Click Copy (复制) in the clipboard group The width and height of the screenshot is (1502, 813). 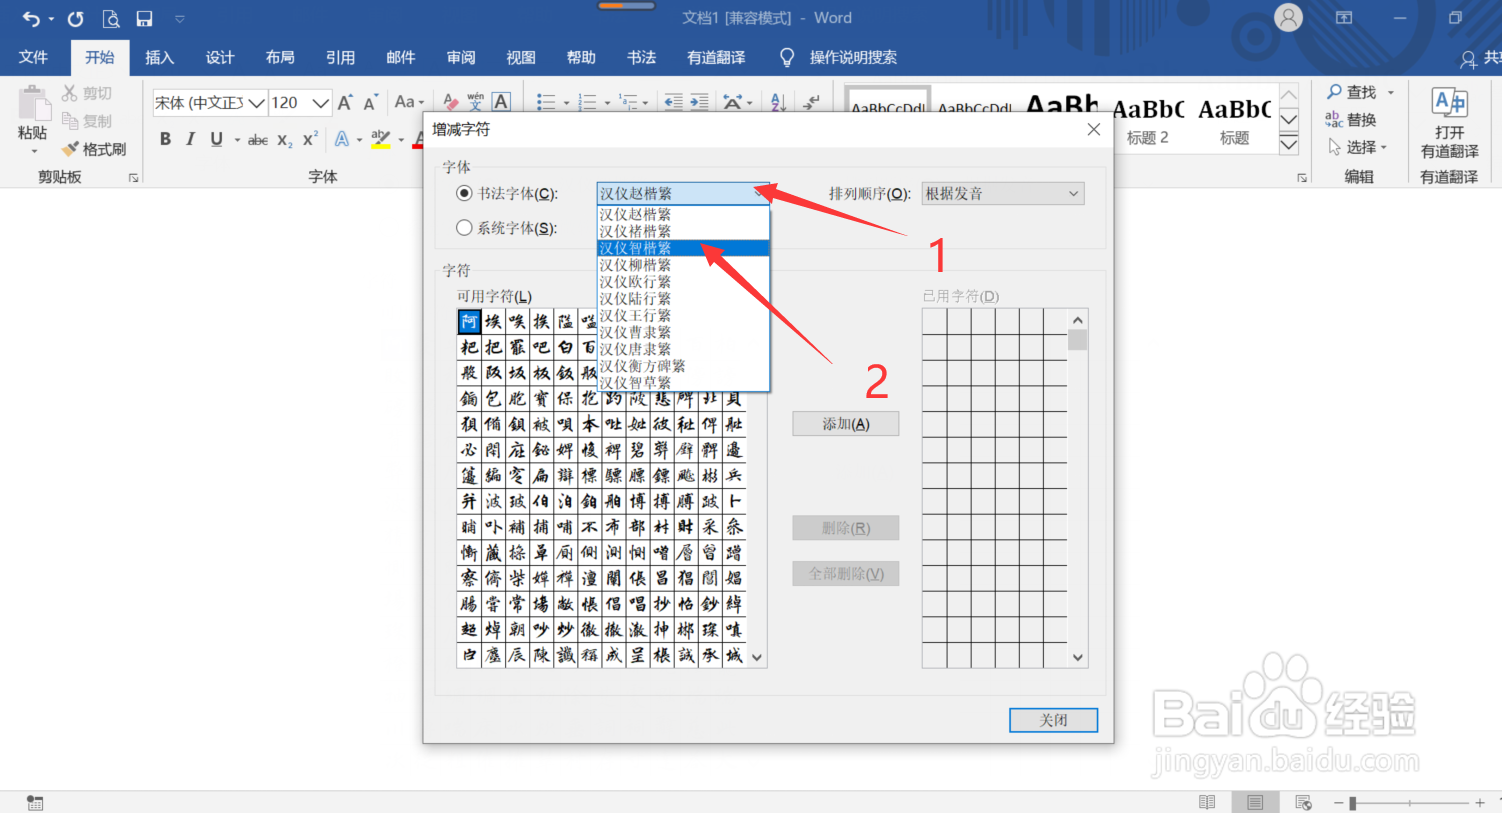coord(87,121)
